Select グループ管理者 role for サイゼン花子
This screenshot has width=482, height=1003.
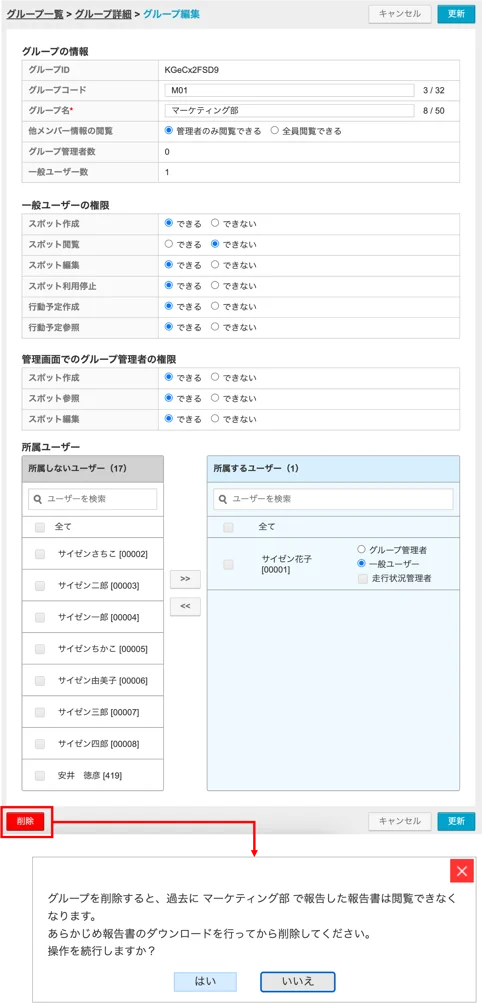tap(362, 549)
